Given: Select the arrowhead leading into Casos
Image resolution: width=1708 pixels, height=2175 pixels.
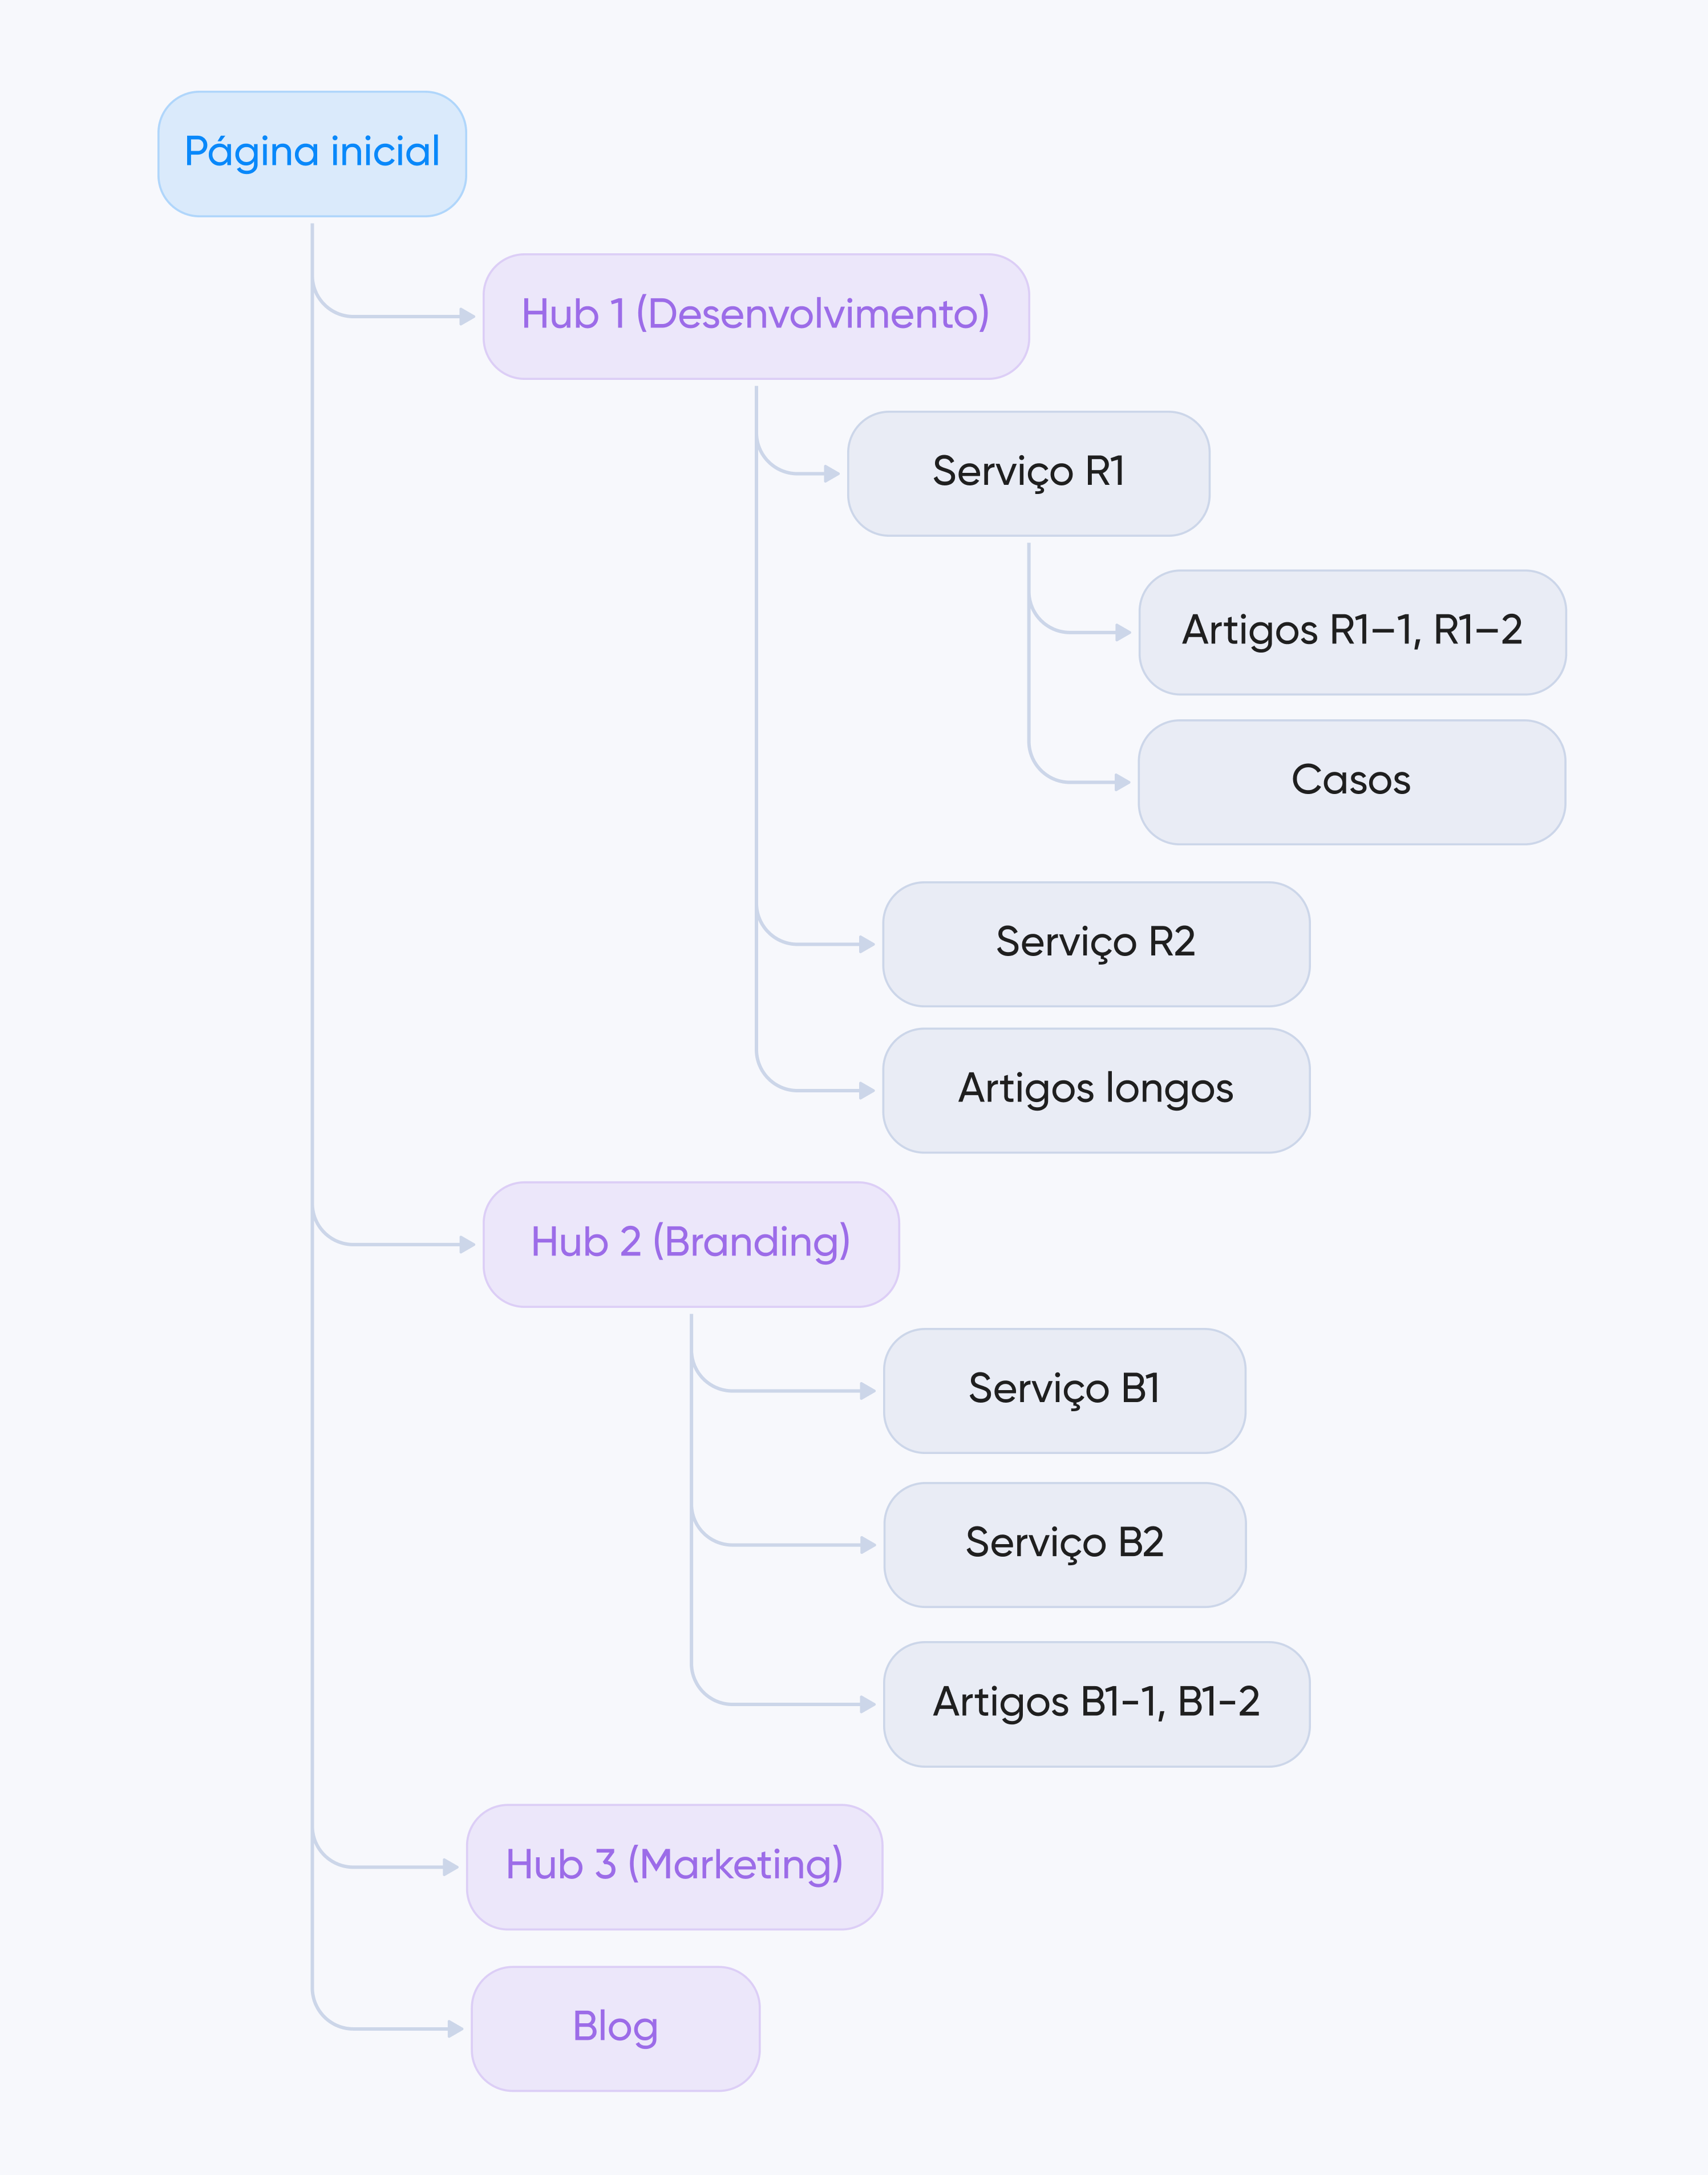Looking at the screenshot, I should point(1122,782).
